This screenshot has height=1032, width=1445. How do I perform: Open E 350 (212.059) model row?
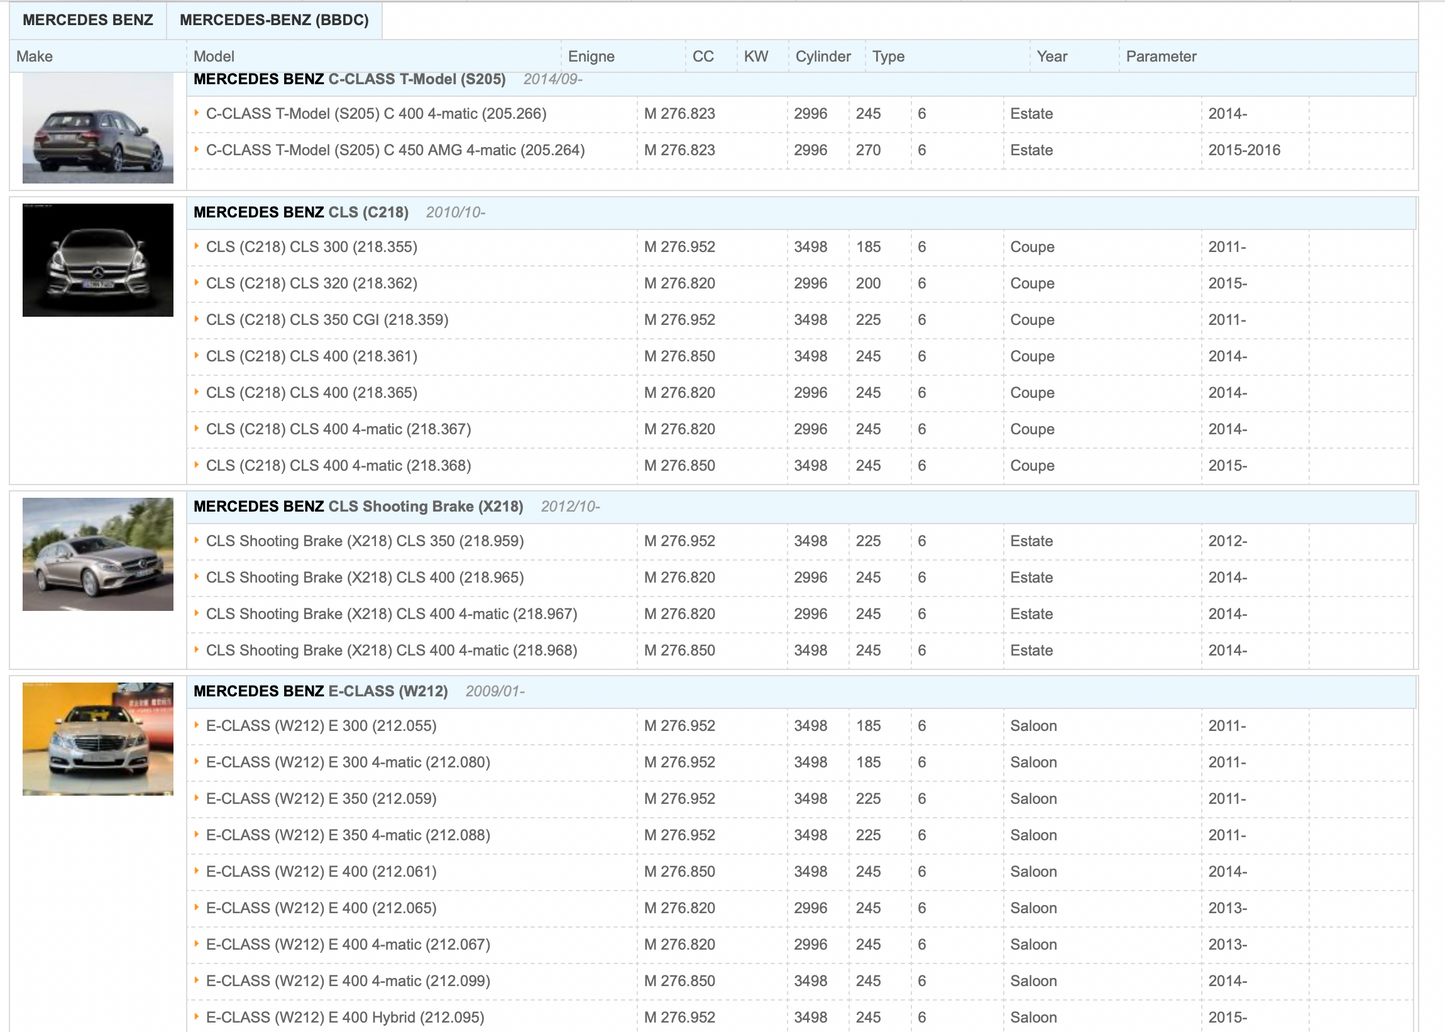pos(321,799)
